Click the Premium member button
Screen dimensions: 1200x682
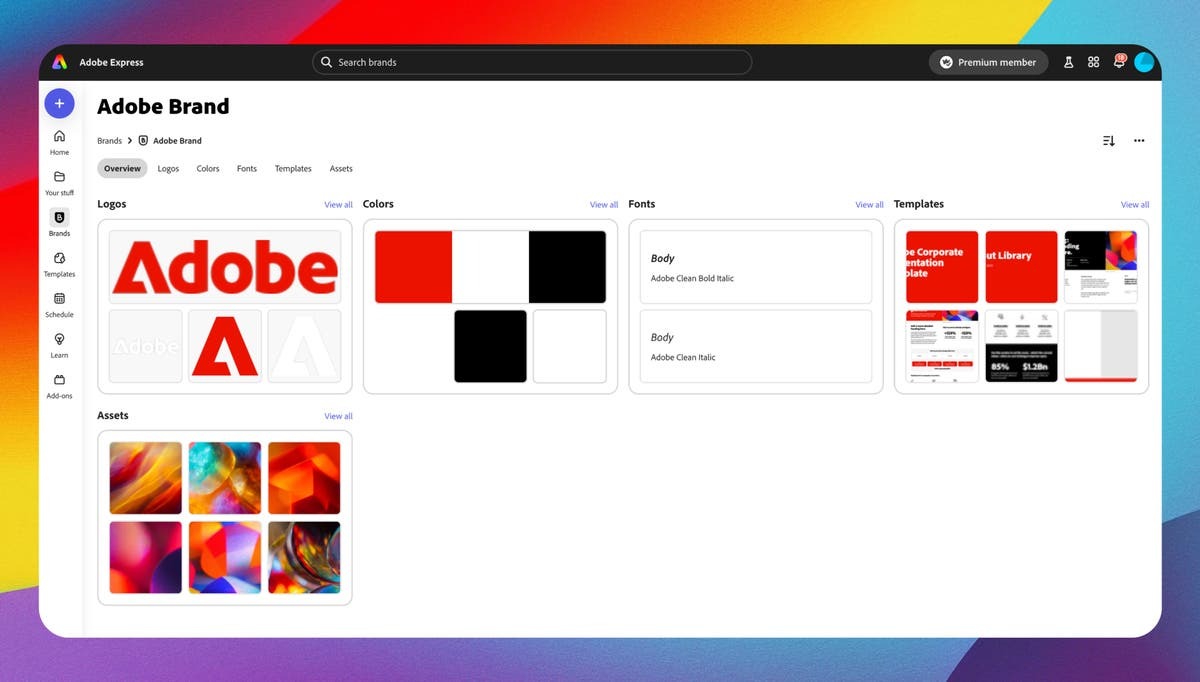click(x=987, y=61)
